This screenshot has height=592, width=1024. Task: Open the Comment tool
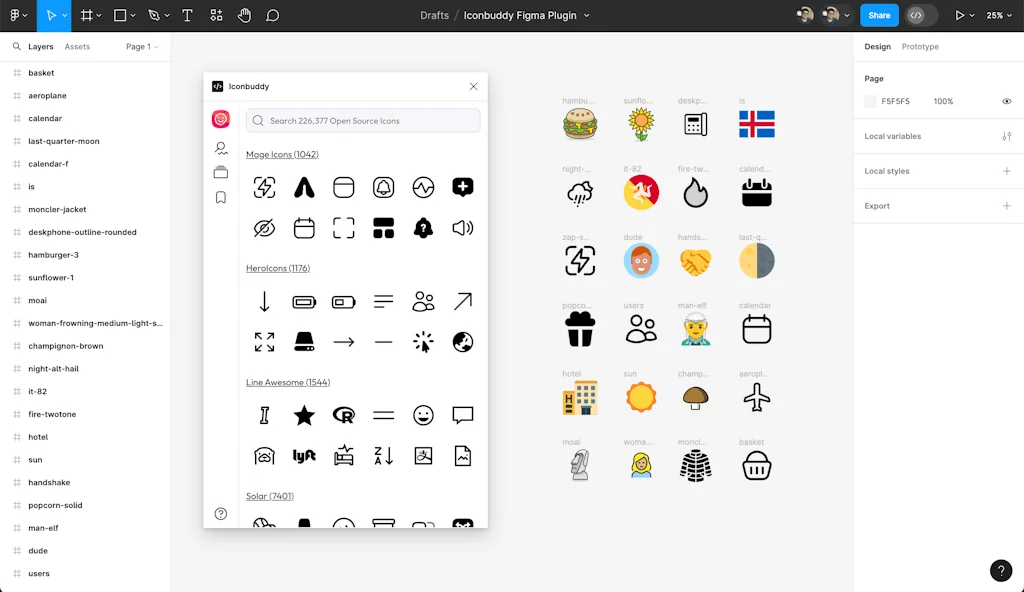point(273,15)
